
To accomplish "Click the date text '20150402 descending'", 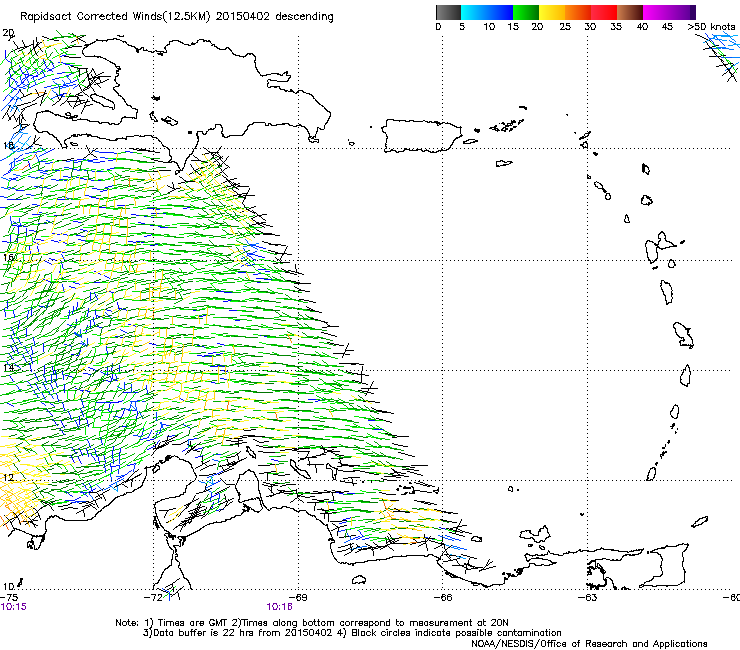I will 275,17.
